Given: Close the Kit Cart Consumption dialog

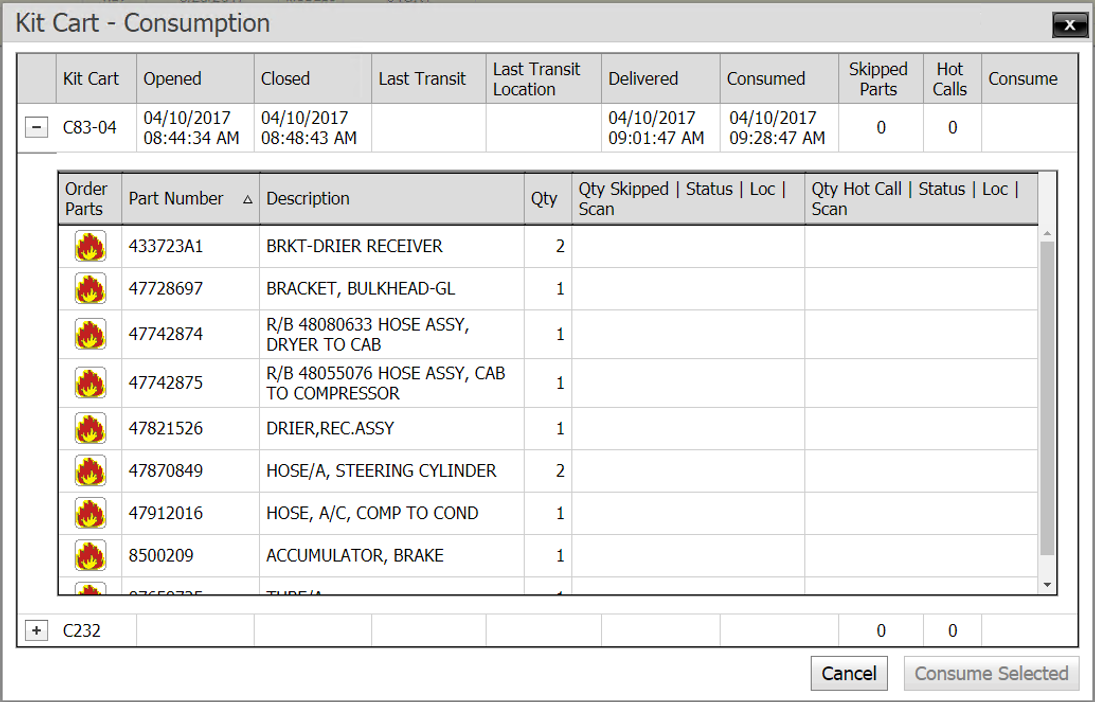Looking at the screenshot, I should point(1070,25).
